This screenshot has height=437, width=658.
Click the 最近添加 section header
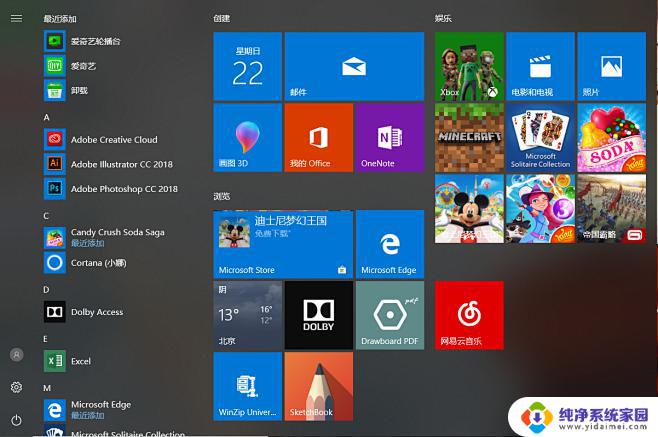point(60,19)
